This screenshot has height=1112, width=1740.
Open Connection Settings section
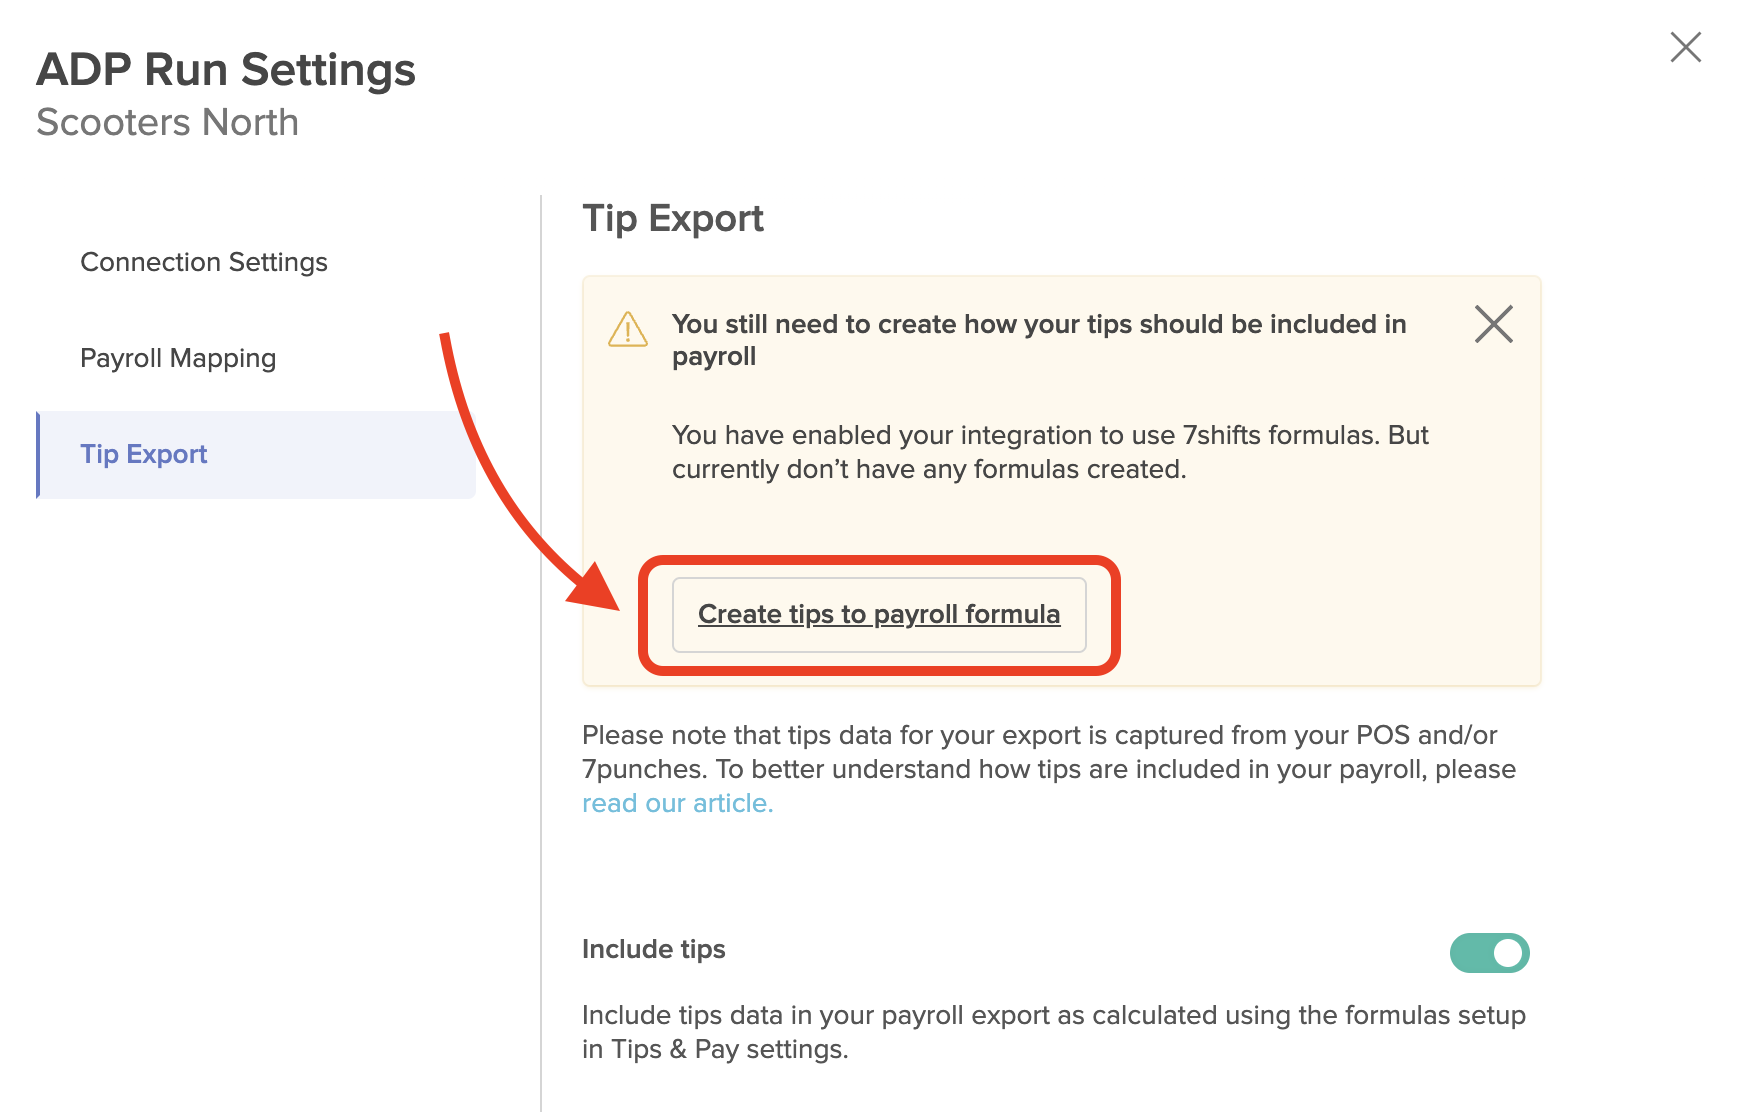point(204,262)
